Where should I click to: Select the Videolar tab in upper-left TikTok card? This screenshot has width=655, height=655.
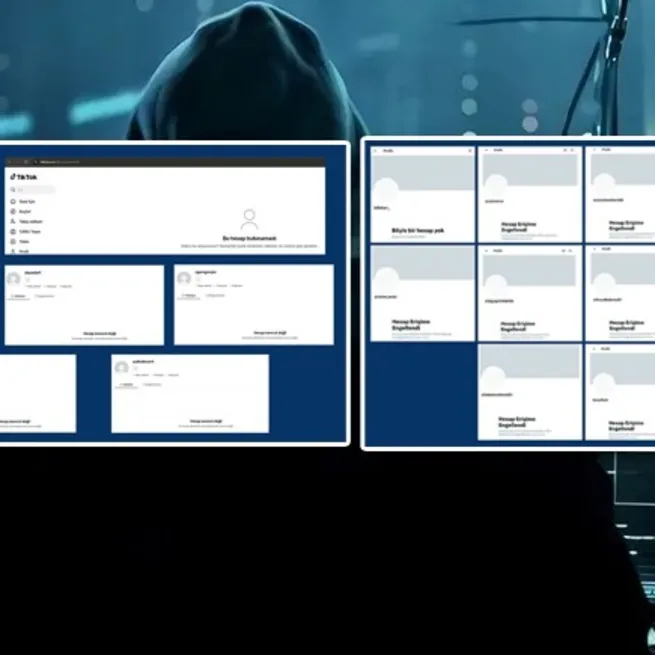18,297
